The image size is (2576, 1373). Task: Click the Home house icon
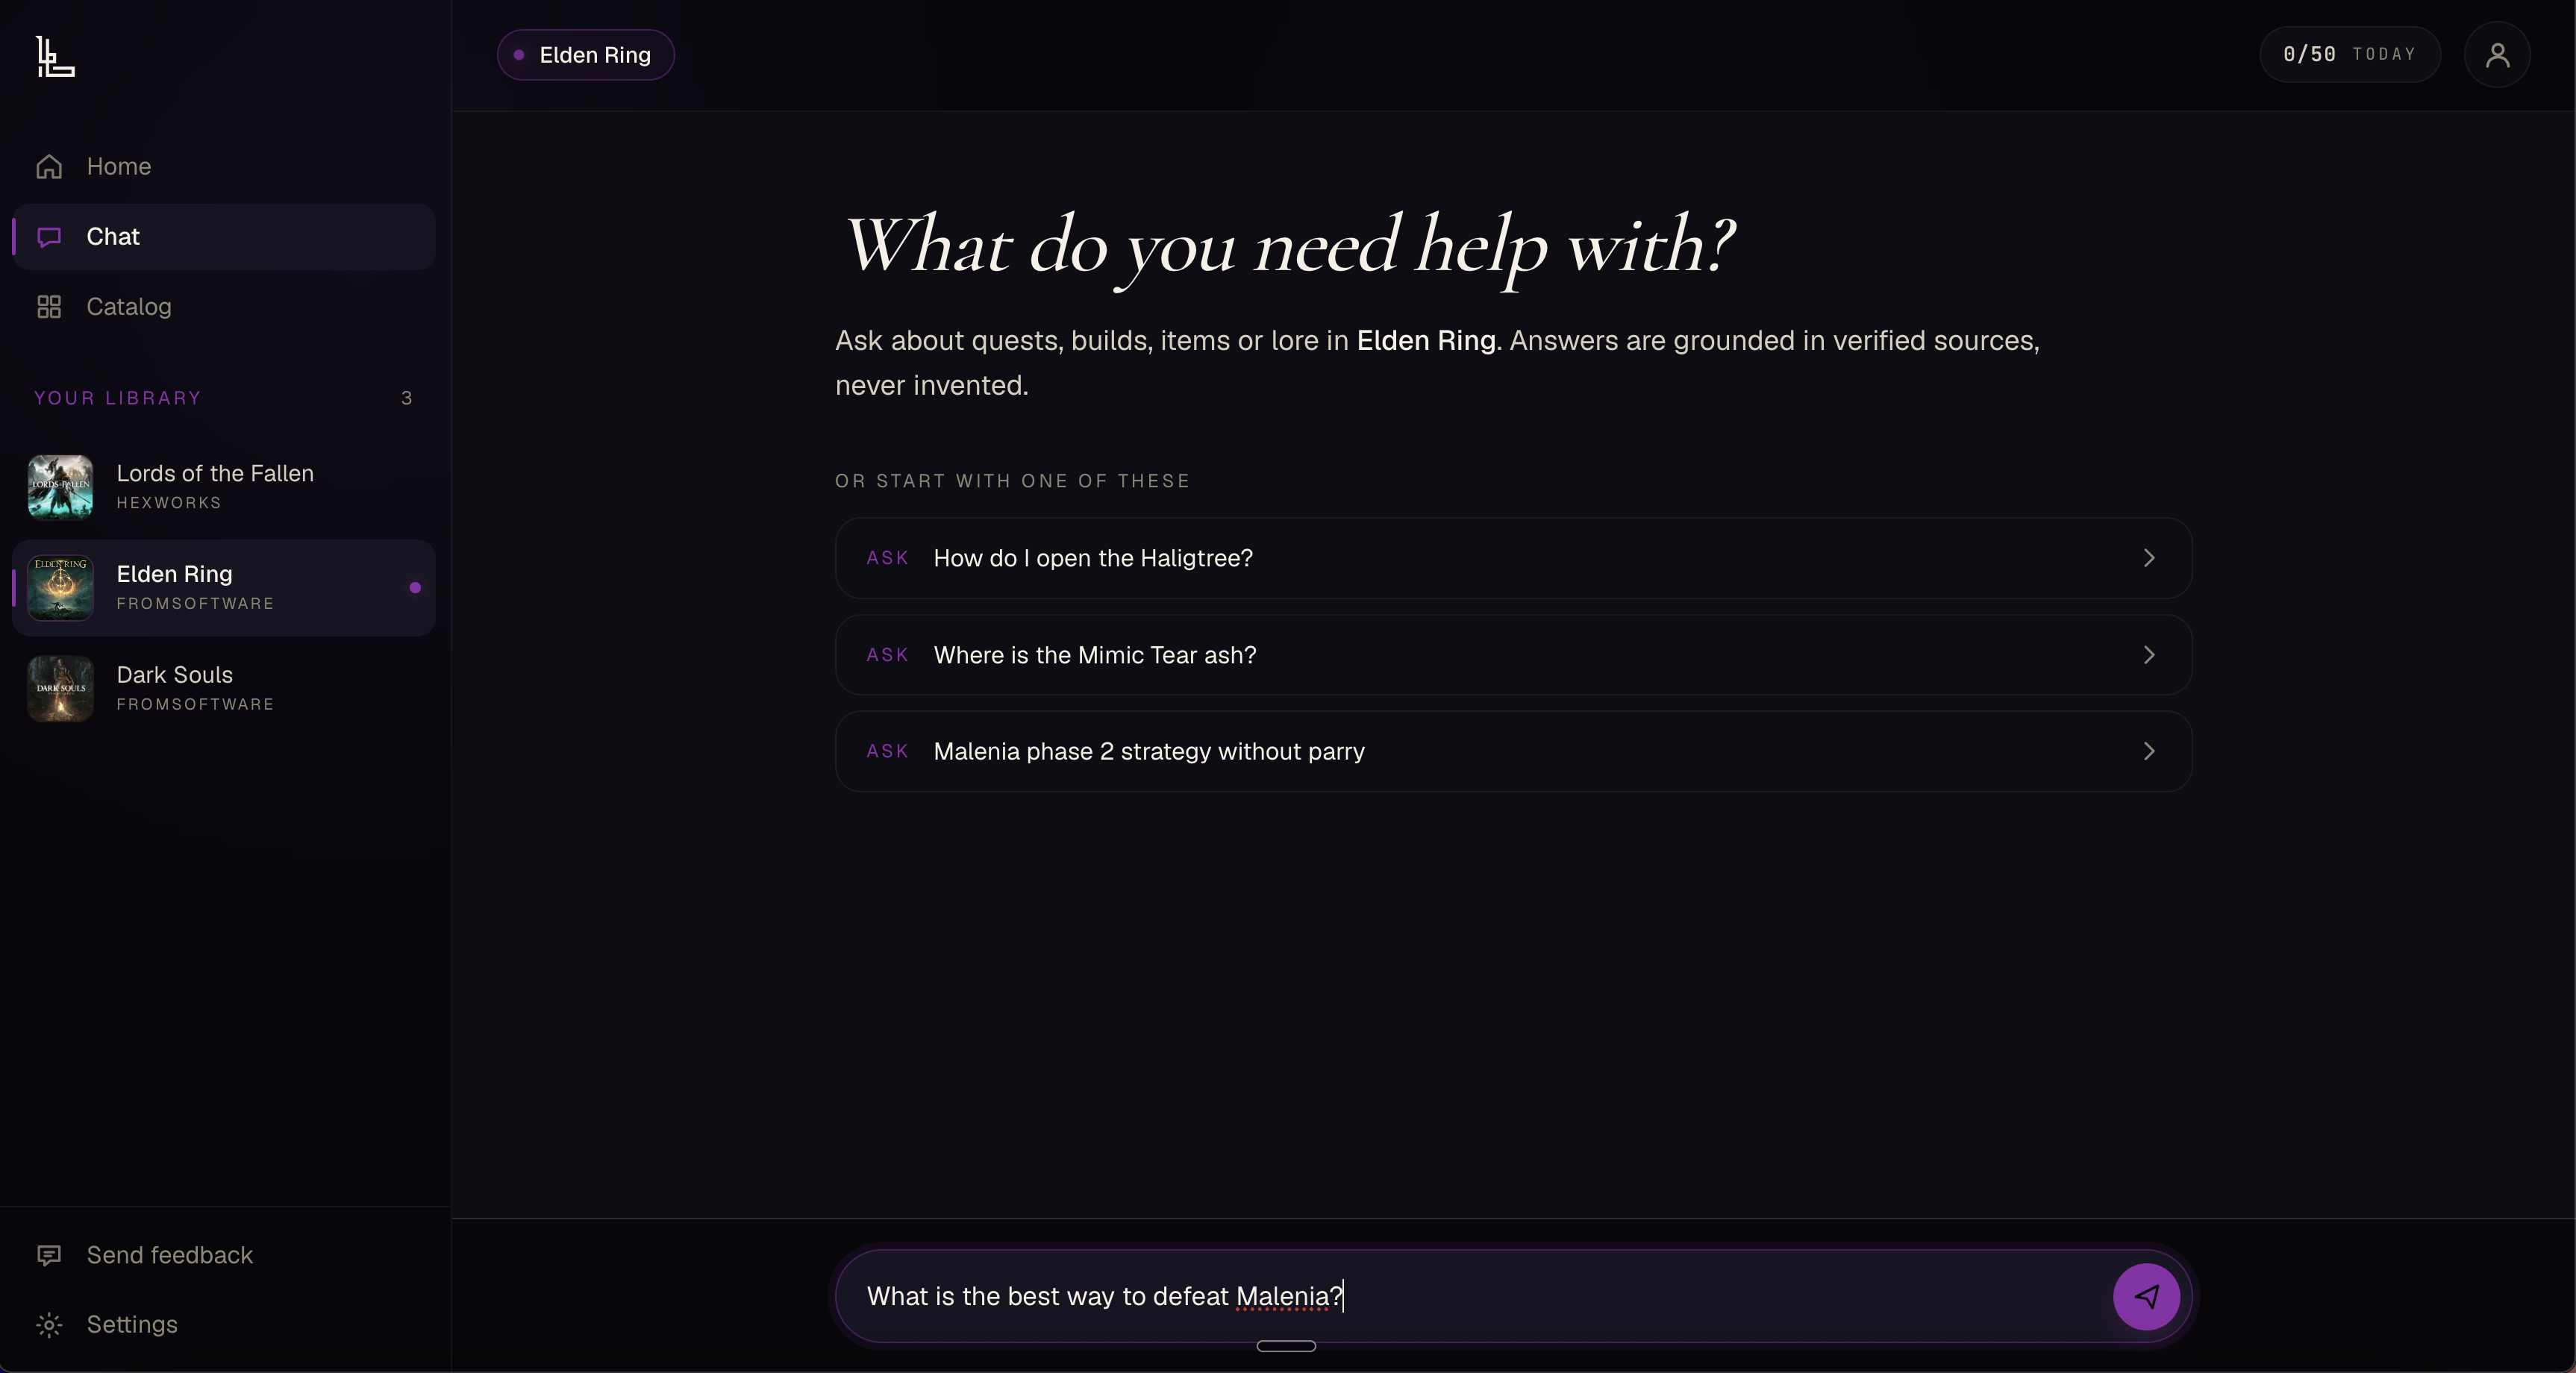coord(49,167)
